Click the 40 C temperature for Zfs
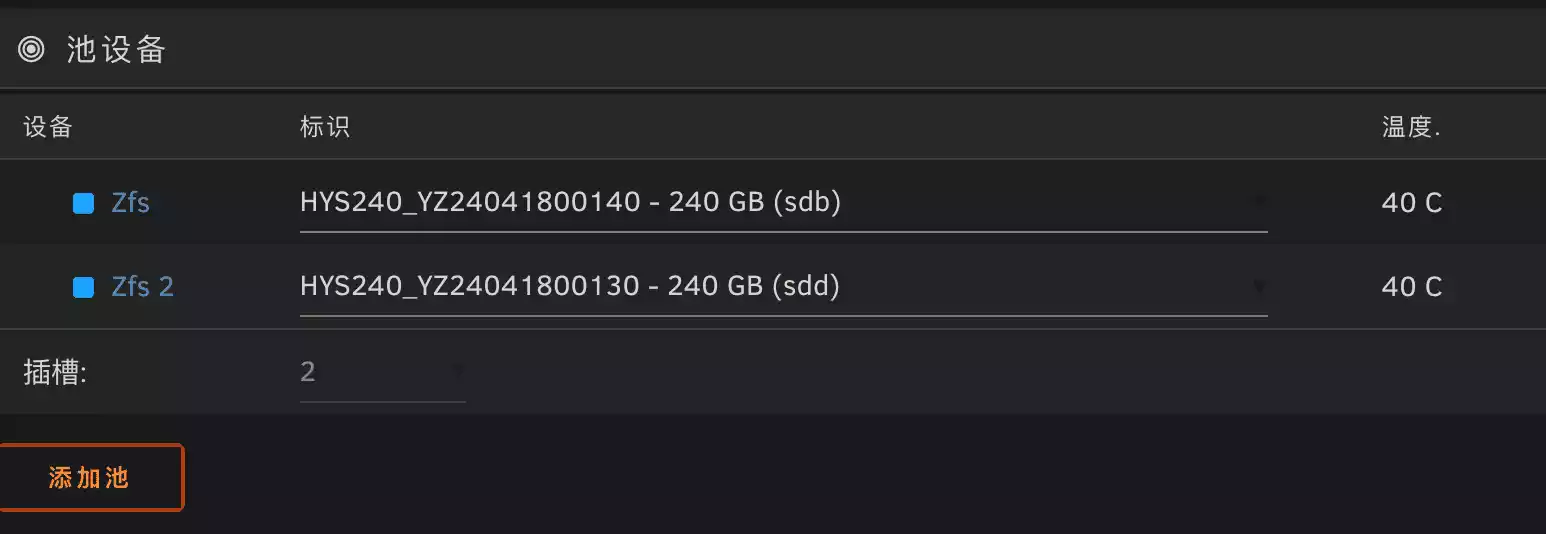 1411,203
